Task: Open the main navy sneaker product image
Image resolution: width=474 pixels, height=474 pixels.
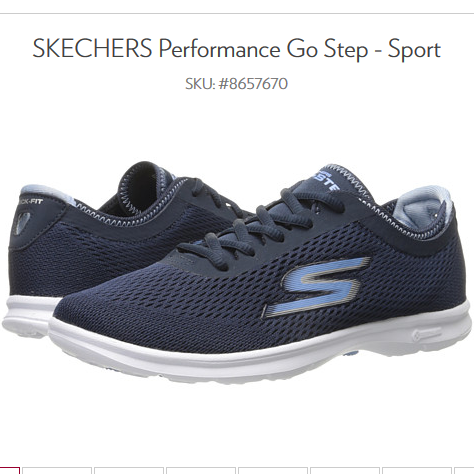Action: [237, 272]
